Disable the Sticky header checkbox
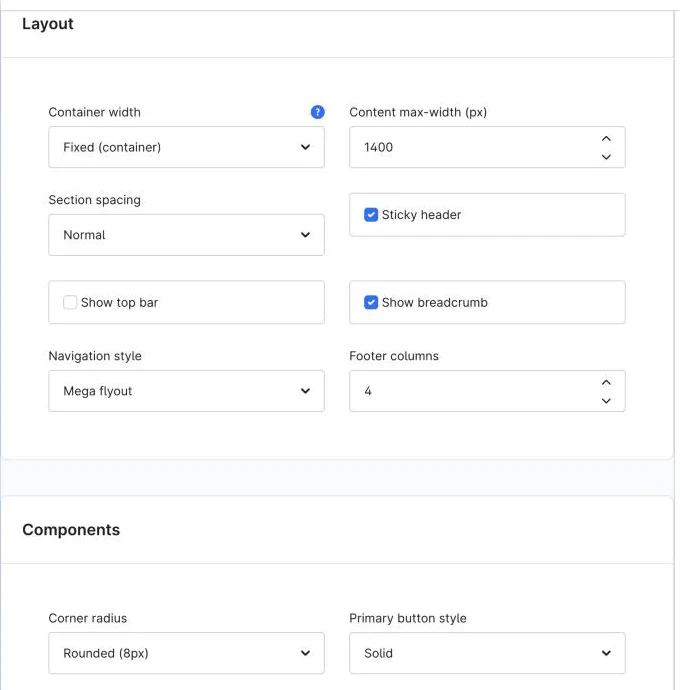Image resolution: width=680 pixels, height=690 pixels. coord(371,215)
